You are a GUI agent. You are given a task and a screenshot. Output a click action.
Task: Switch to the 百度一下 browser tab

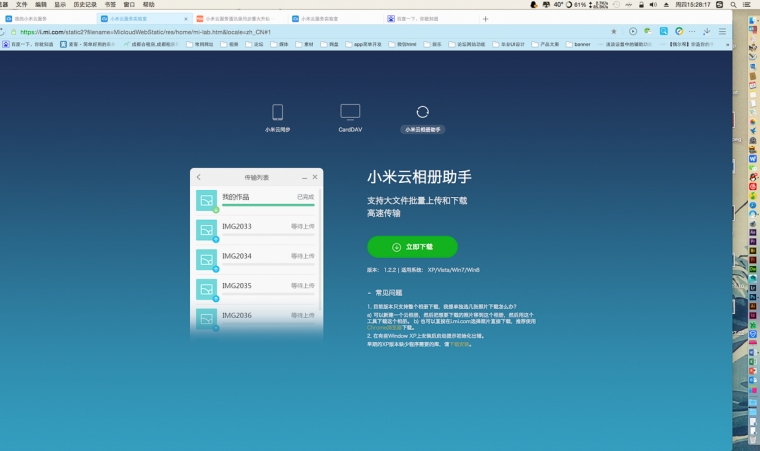[x=430, y=18]
